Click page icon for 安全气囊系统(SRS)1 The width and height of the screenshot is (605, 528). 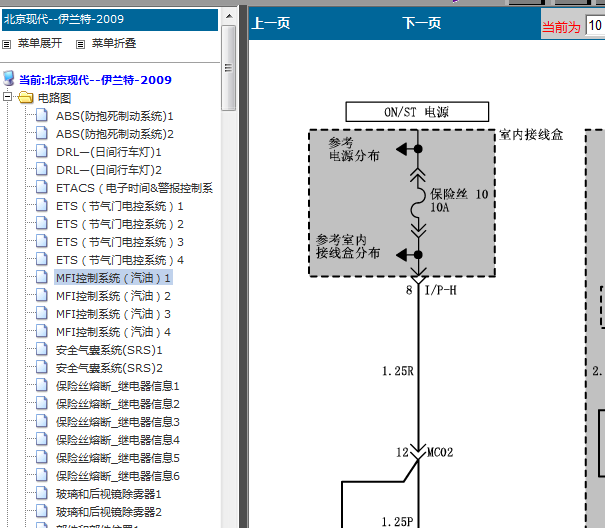point(42,349)
